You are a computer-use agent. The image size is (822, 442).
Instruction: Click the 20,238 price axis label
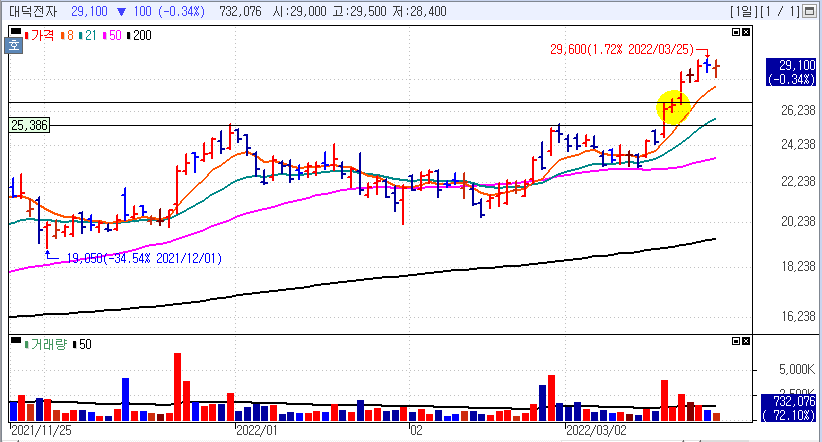(x=798, y=222)
